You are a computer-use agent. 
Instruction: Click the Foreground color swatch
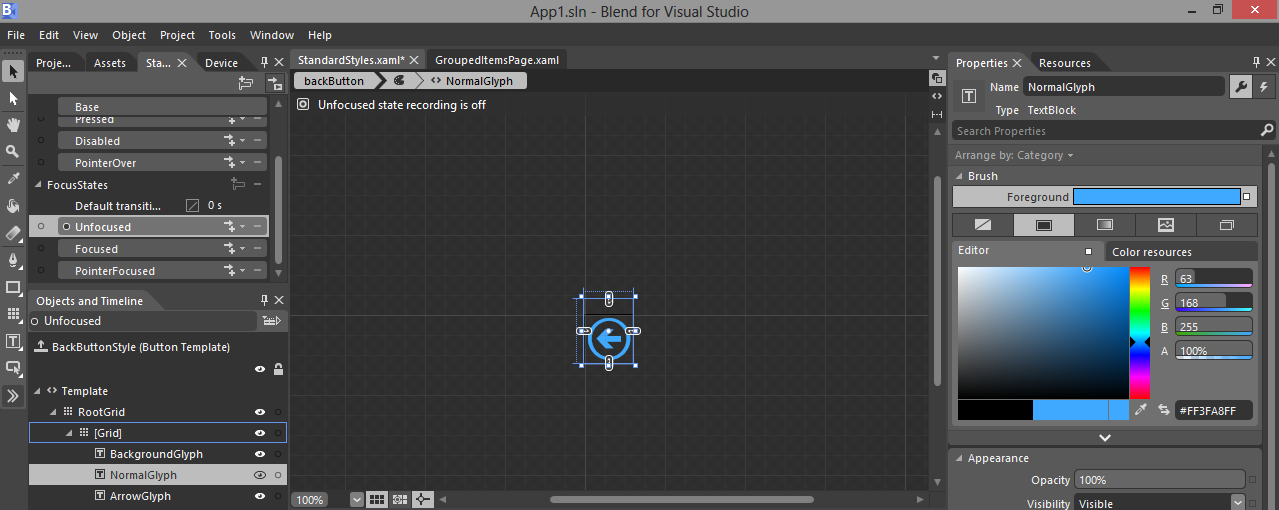point(1156,197)
